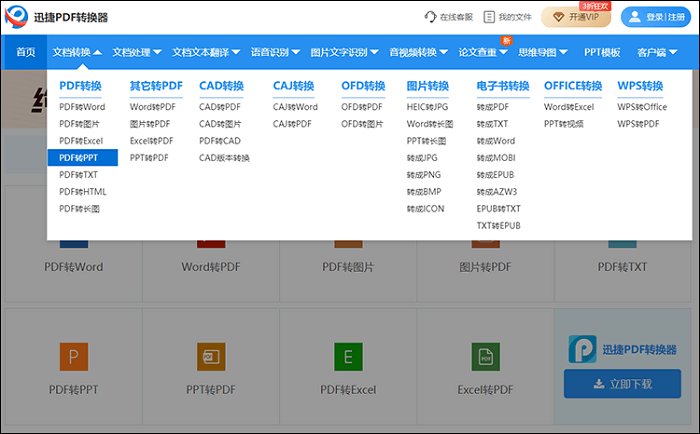Image resolution: width=700 pixels, height=434 pixels.
Task: Choose PPT转PDF in dropdown menu
Action: click(x=149, y=158)
